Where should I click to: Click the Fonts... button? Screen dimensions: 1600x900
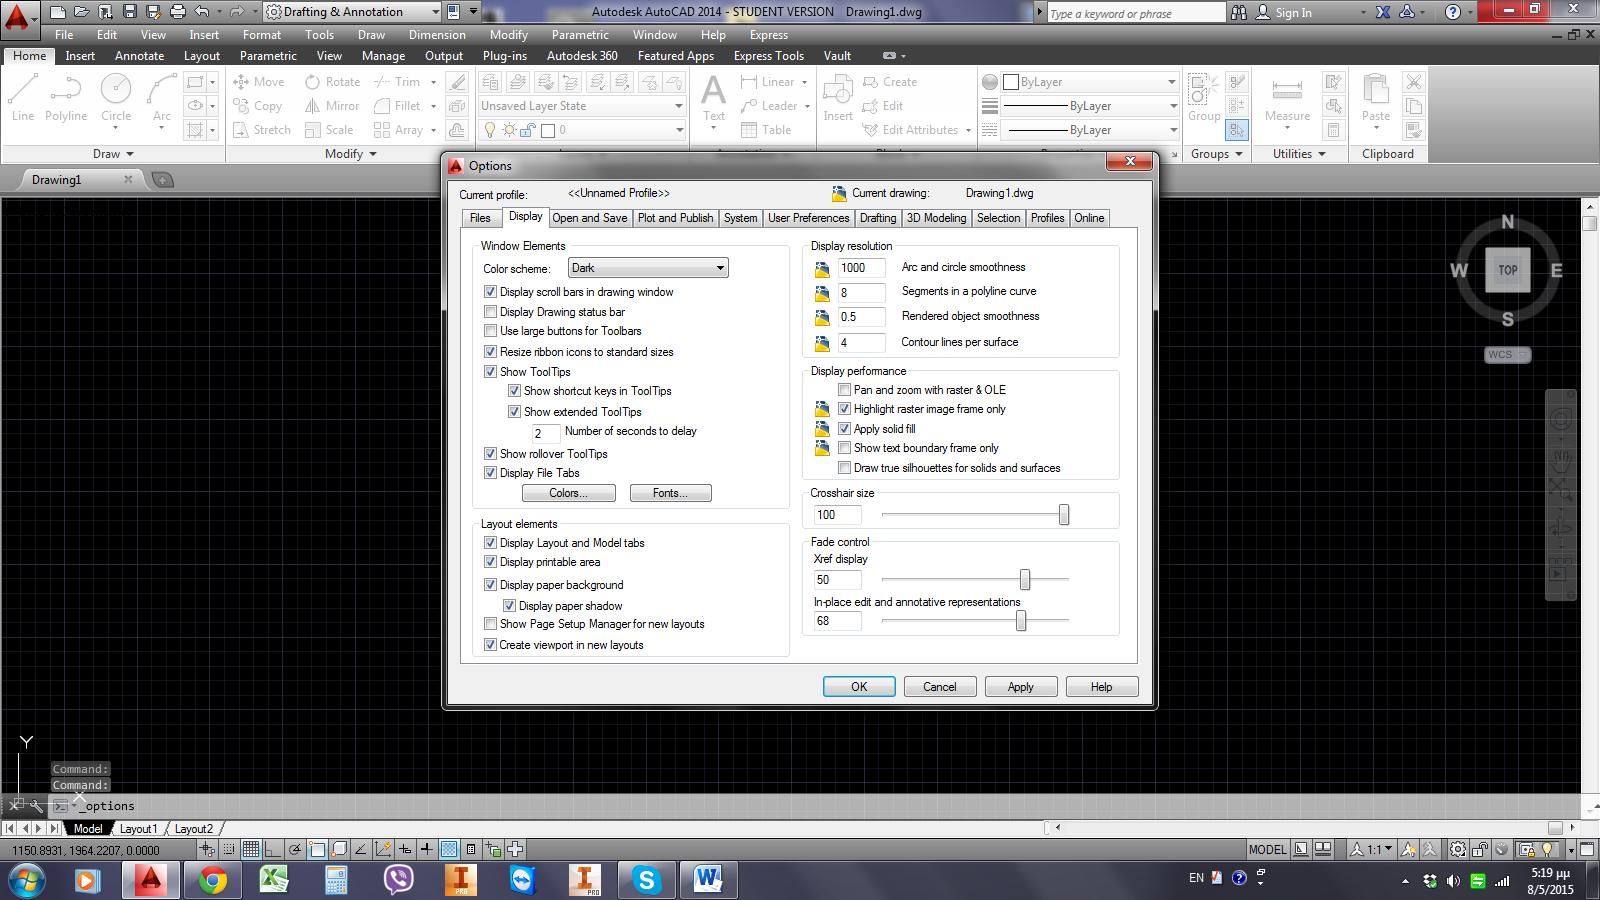click(670, 493)
